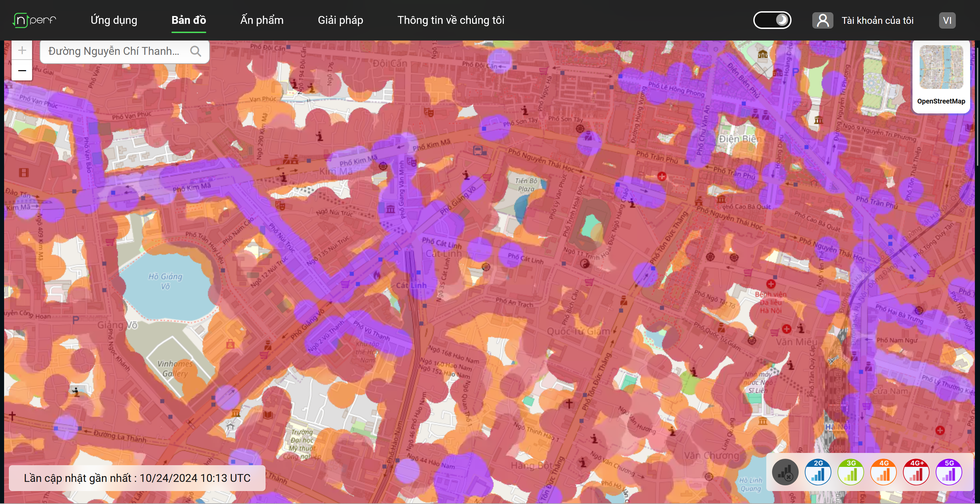Switch the dark mode toggle

tap(771, 20)
